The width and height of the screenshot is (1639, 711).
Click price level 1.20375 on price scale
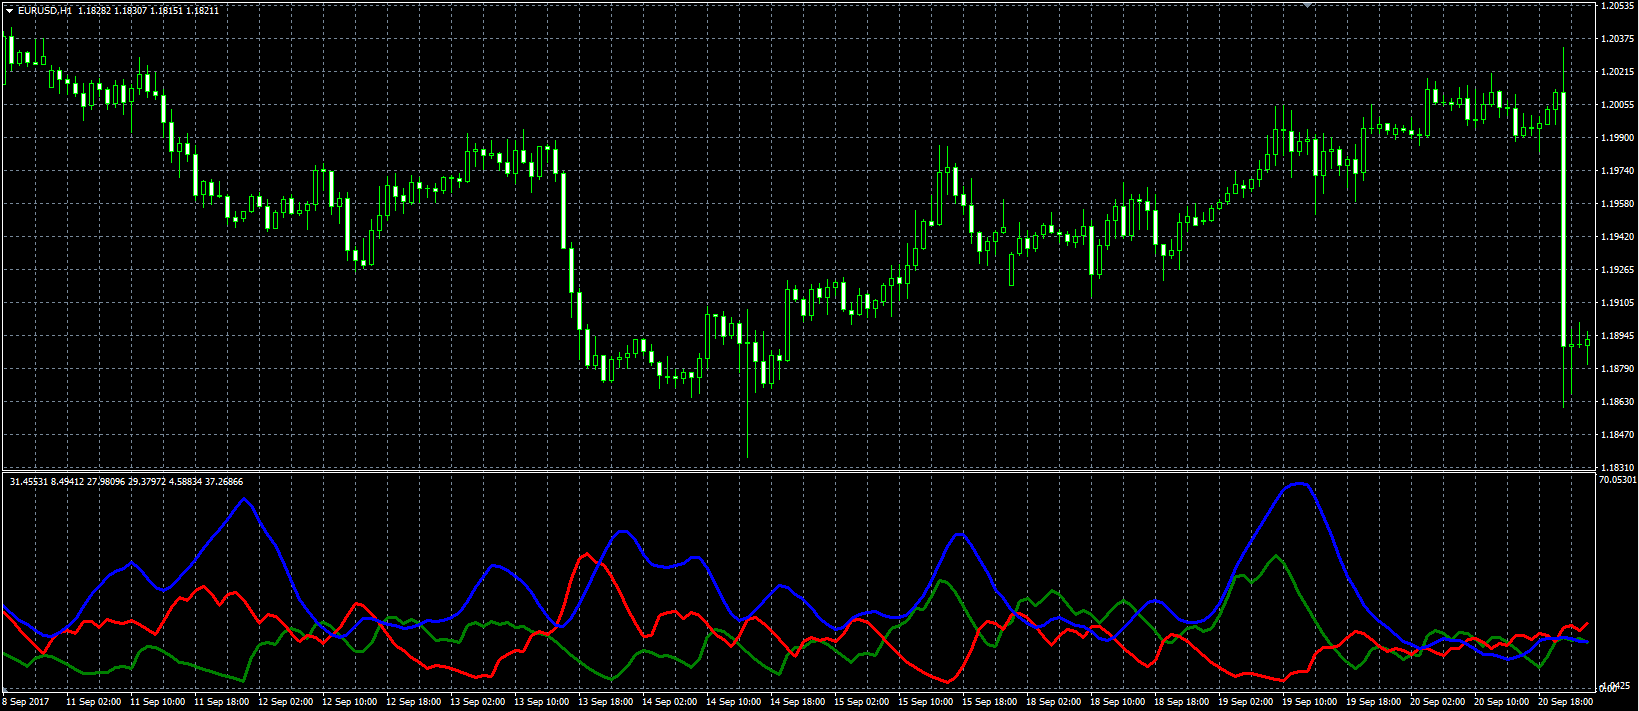[x=1617, y=39]
